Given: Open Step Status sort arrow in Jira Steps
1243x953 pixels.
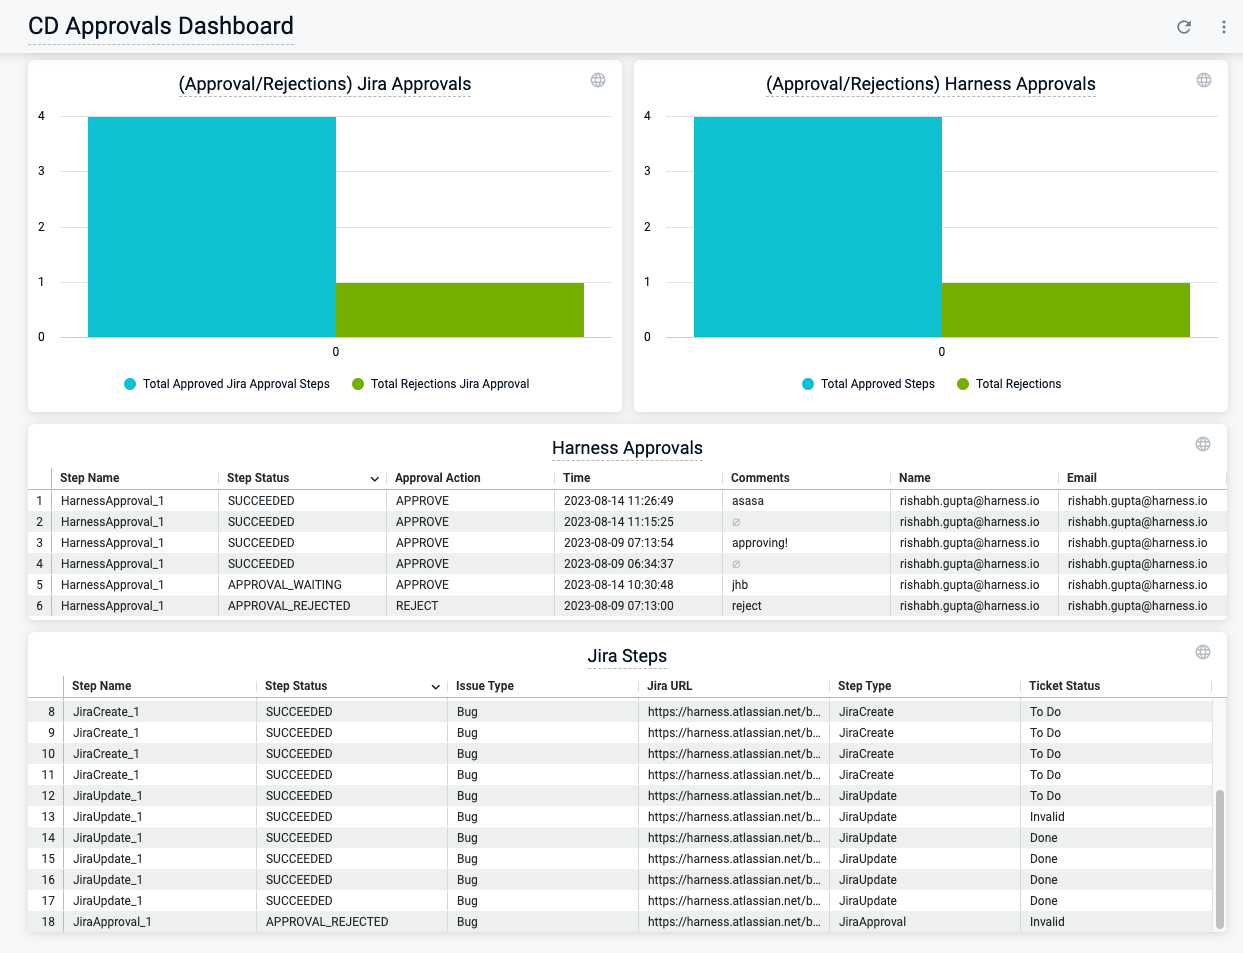Looking at the screenshot, I should click(x=436, y=687).
